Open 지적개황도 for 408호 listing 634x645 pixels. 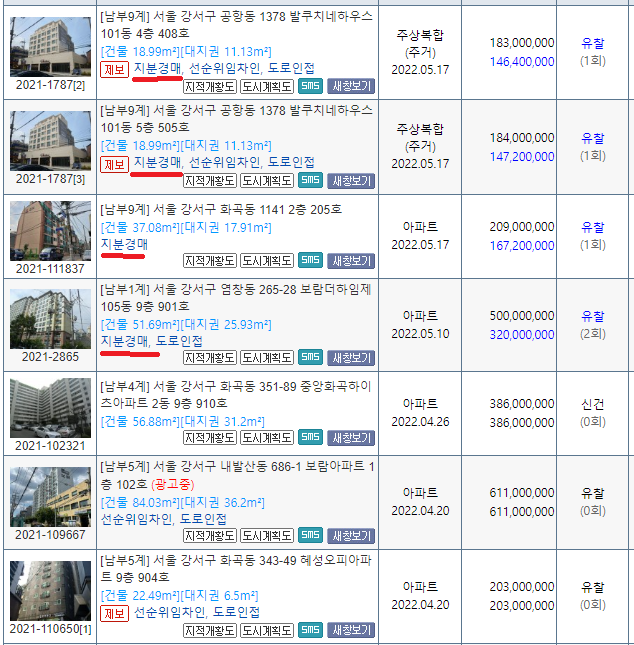click(210, 86)
